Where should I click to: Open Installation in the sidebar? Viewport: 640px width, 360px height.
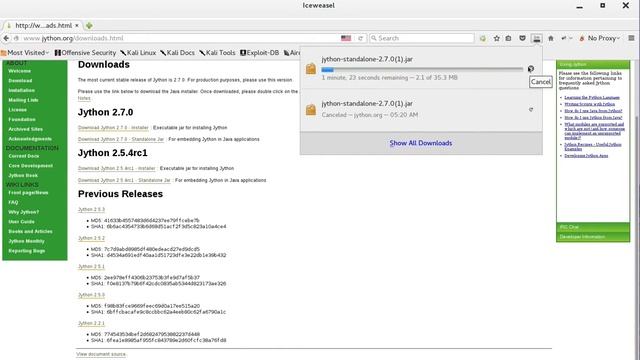click(22, 90)
